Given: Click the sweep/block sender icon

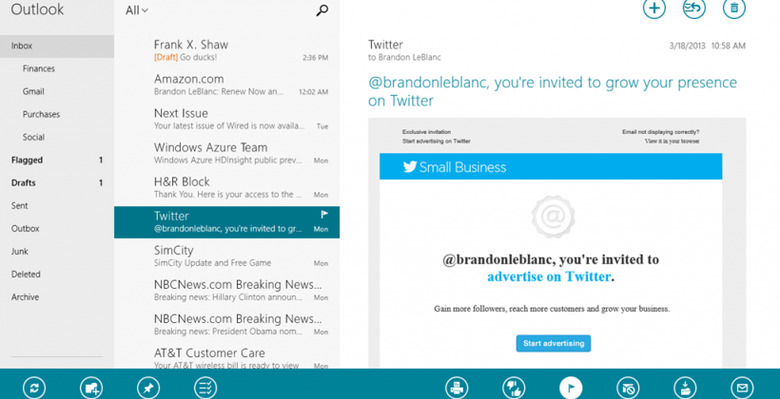Looking at the screenshot, I should [628, 388].
